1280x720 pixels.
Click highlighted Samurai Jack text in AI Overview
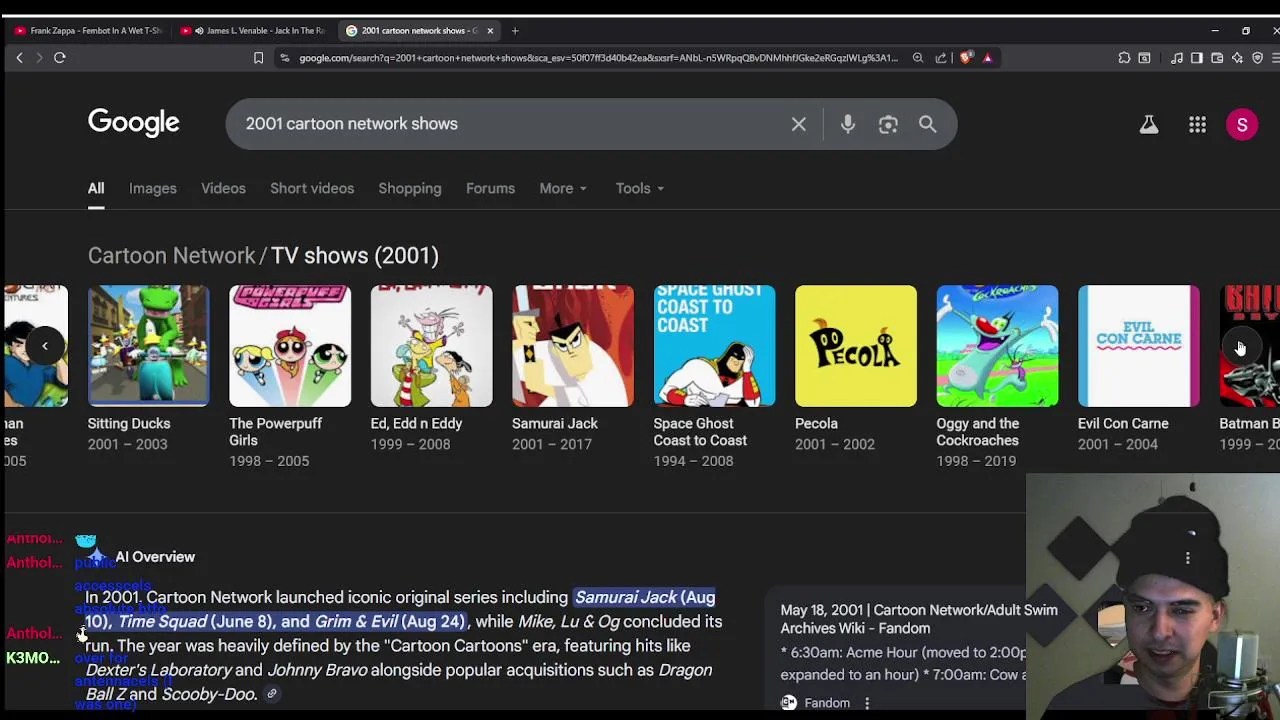[x=626, y=597]
